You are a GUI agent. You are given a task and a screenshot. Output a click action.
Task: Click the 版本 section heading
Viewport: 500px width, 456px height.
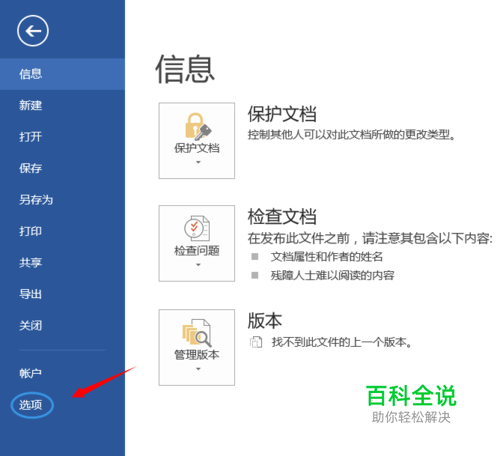click(265, 321)
